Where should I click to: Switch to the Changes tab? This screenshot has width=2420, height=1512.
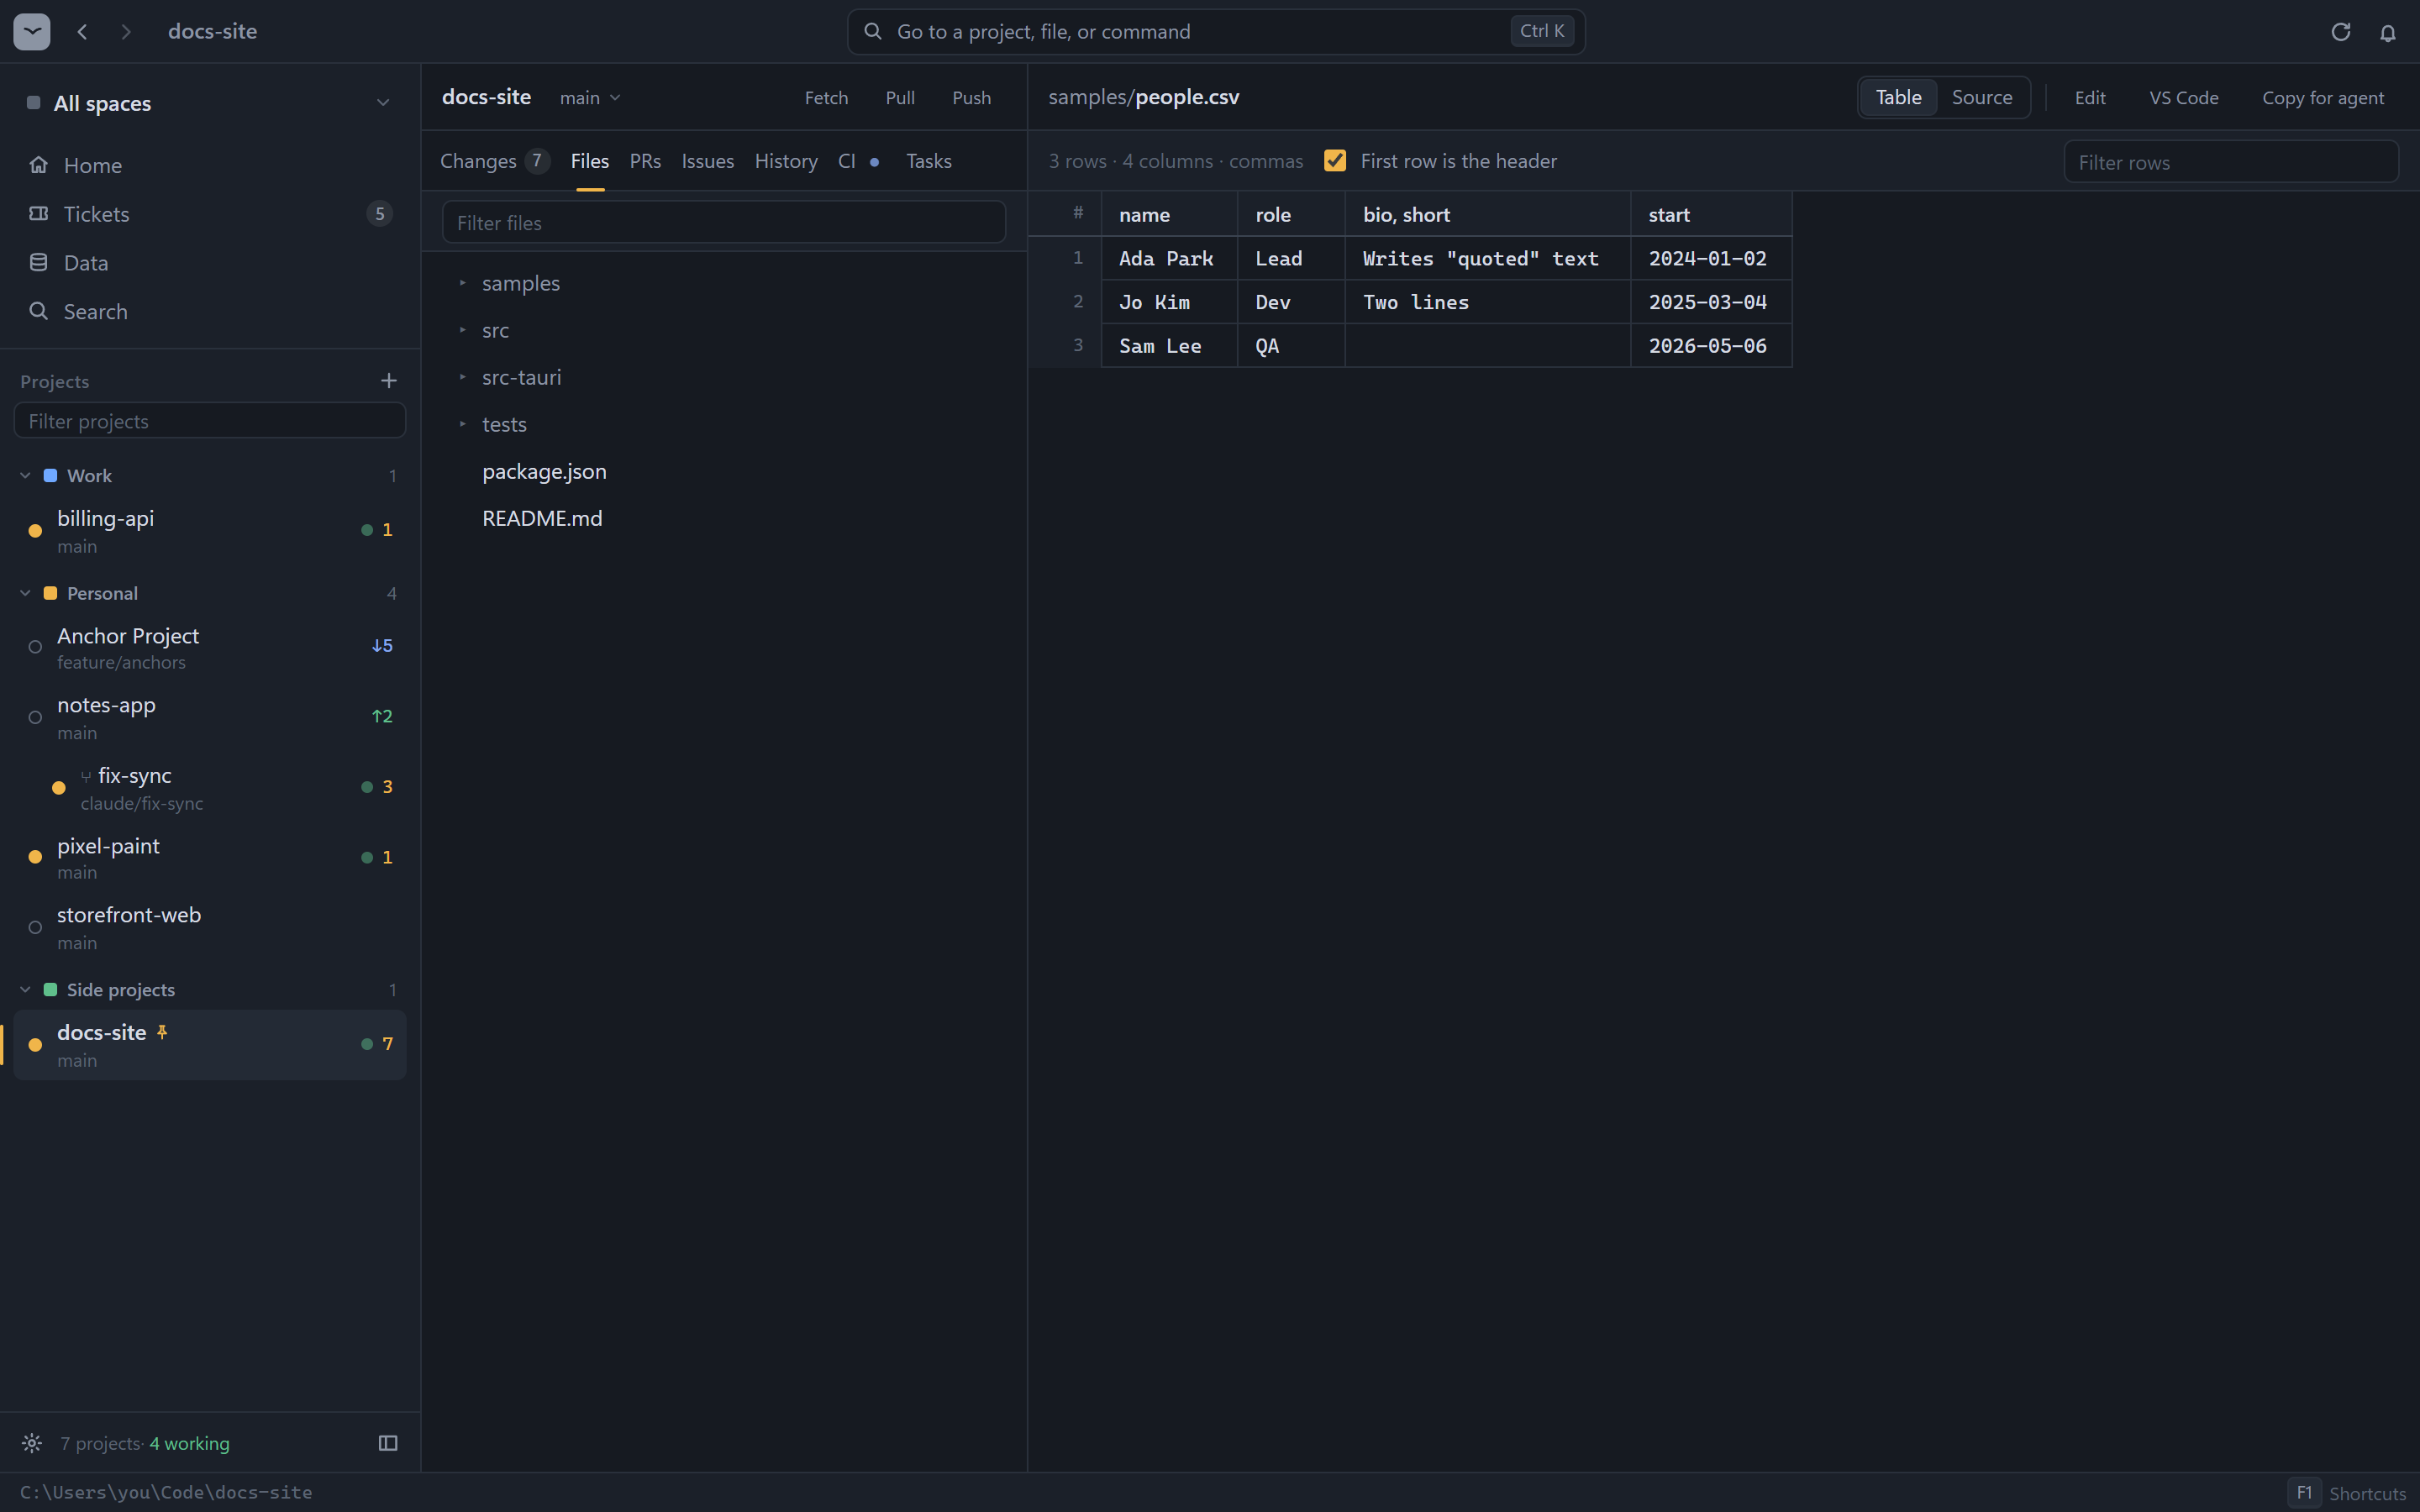pos(494,161)
